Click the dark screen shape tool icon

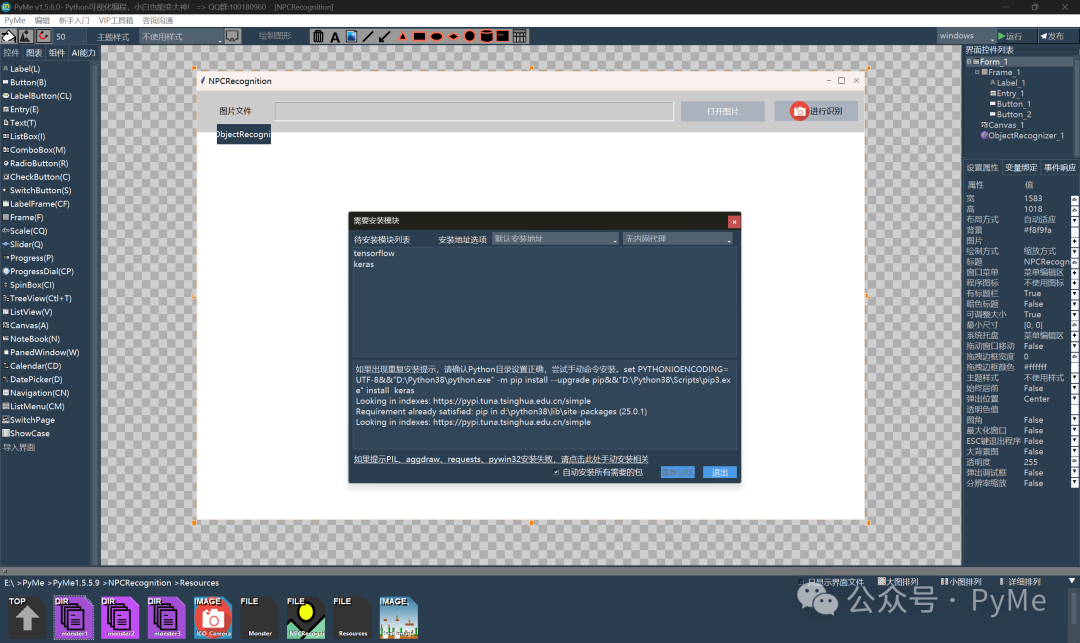tap(503, 36)
